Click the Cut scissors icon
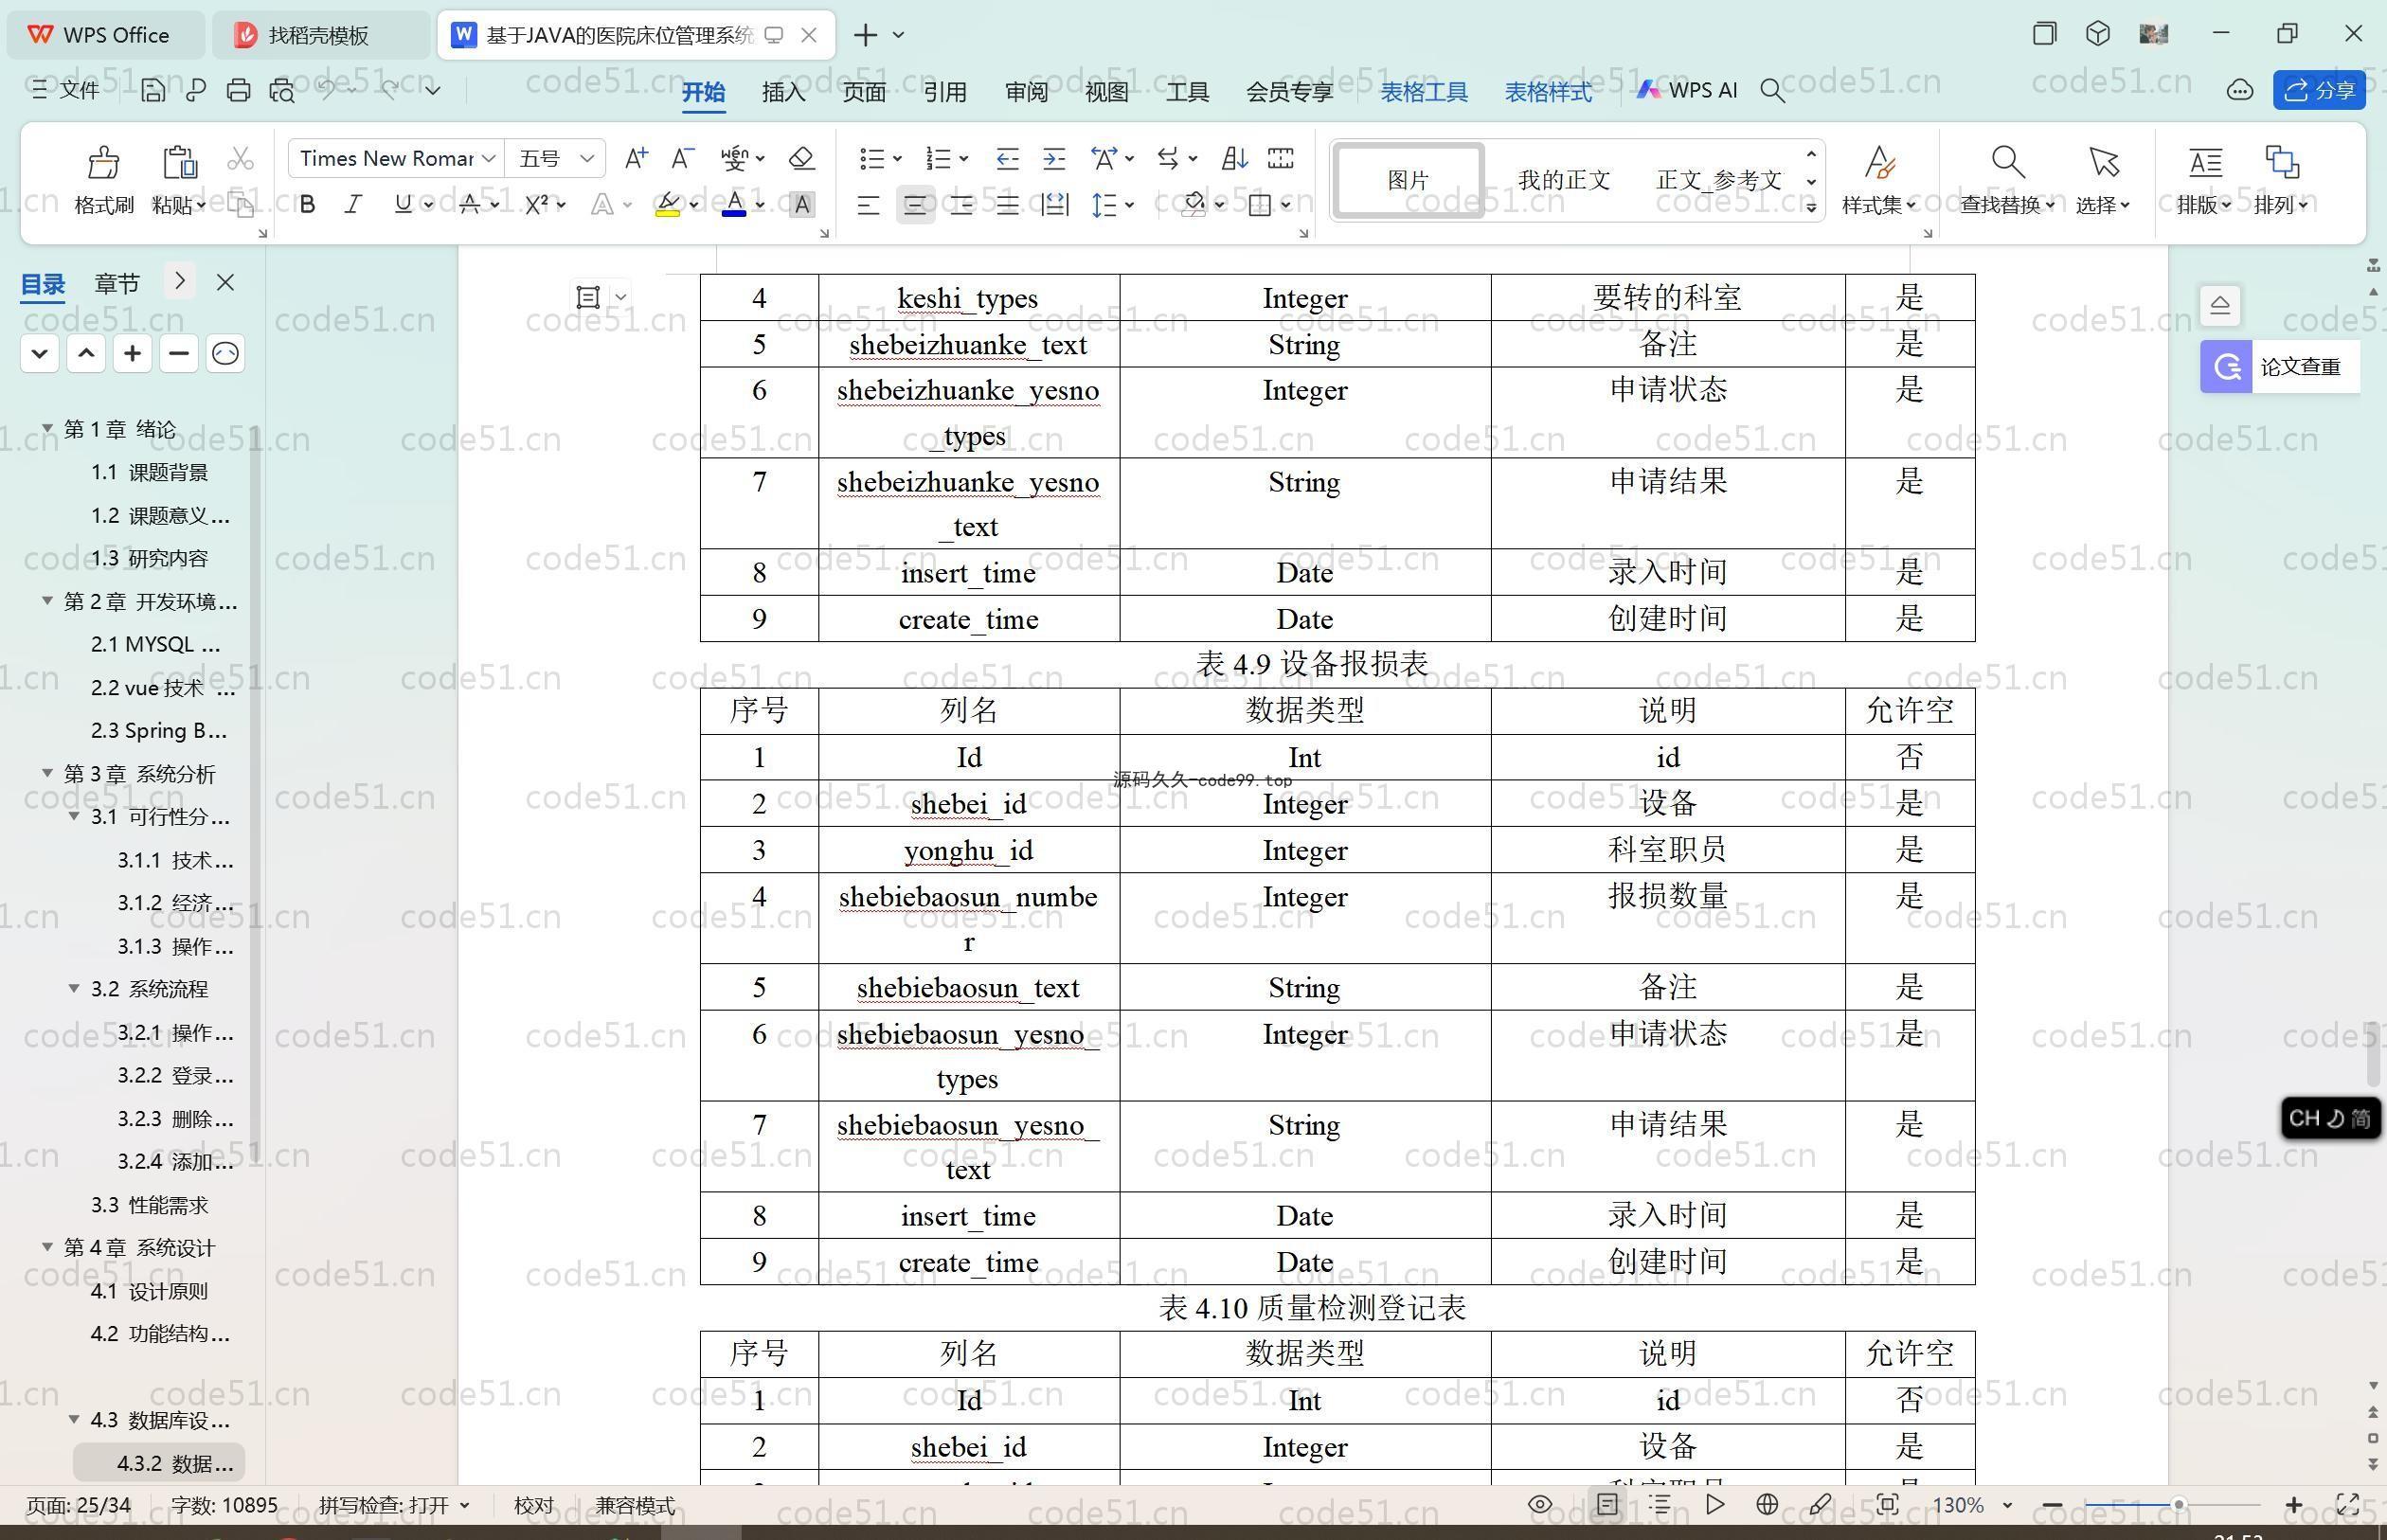Screen dimensions: 2387x1540 point(240,159)
